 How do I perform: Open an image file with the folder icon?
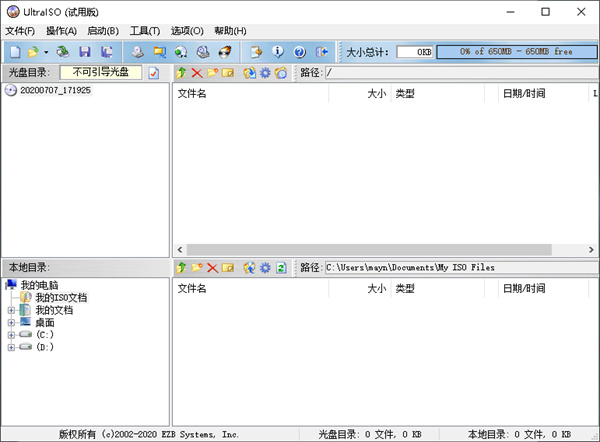(33, 52)
